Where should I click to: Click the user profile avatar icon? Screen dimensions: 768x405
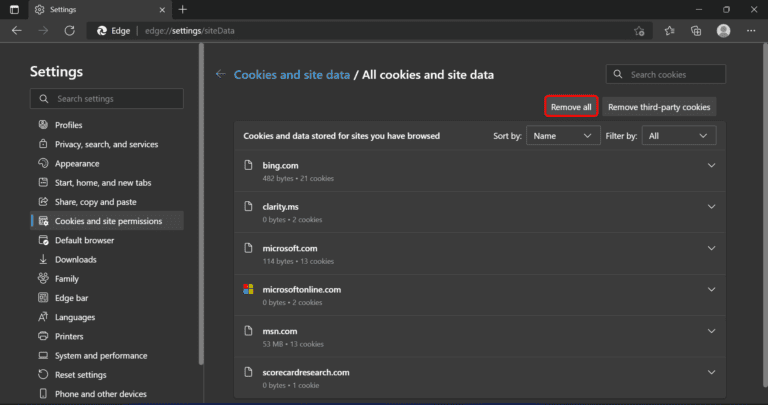click(x=723, y=31)
